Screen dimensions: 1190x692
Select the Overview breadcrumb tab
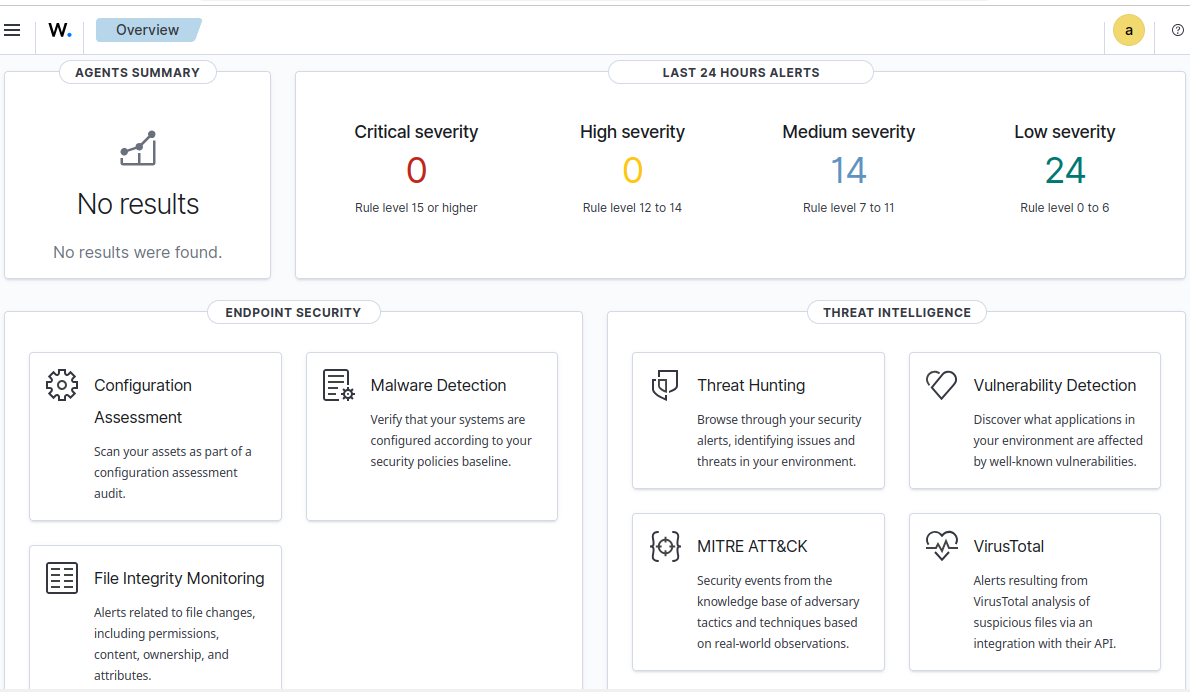click(147, 30)
